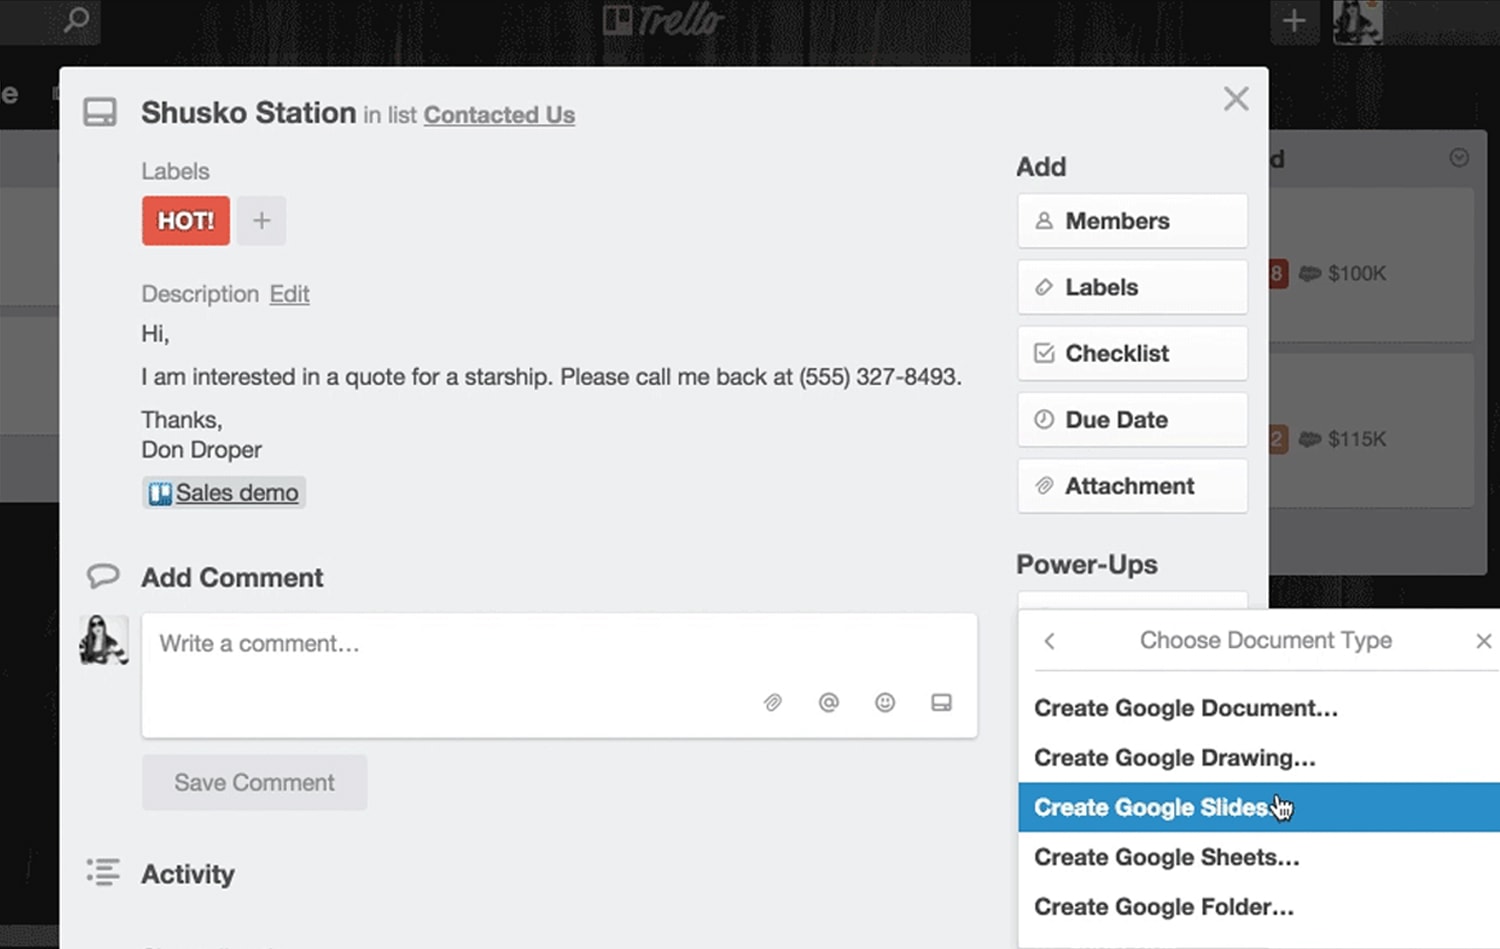This screenshot has width=1500, height=949.
Task: Insert an emoji into the comment
Action: [x=885, y=703]
